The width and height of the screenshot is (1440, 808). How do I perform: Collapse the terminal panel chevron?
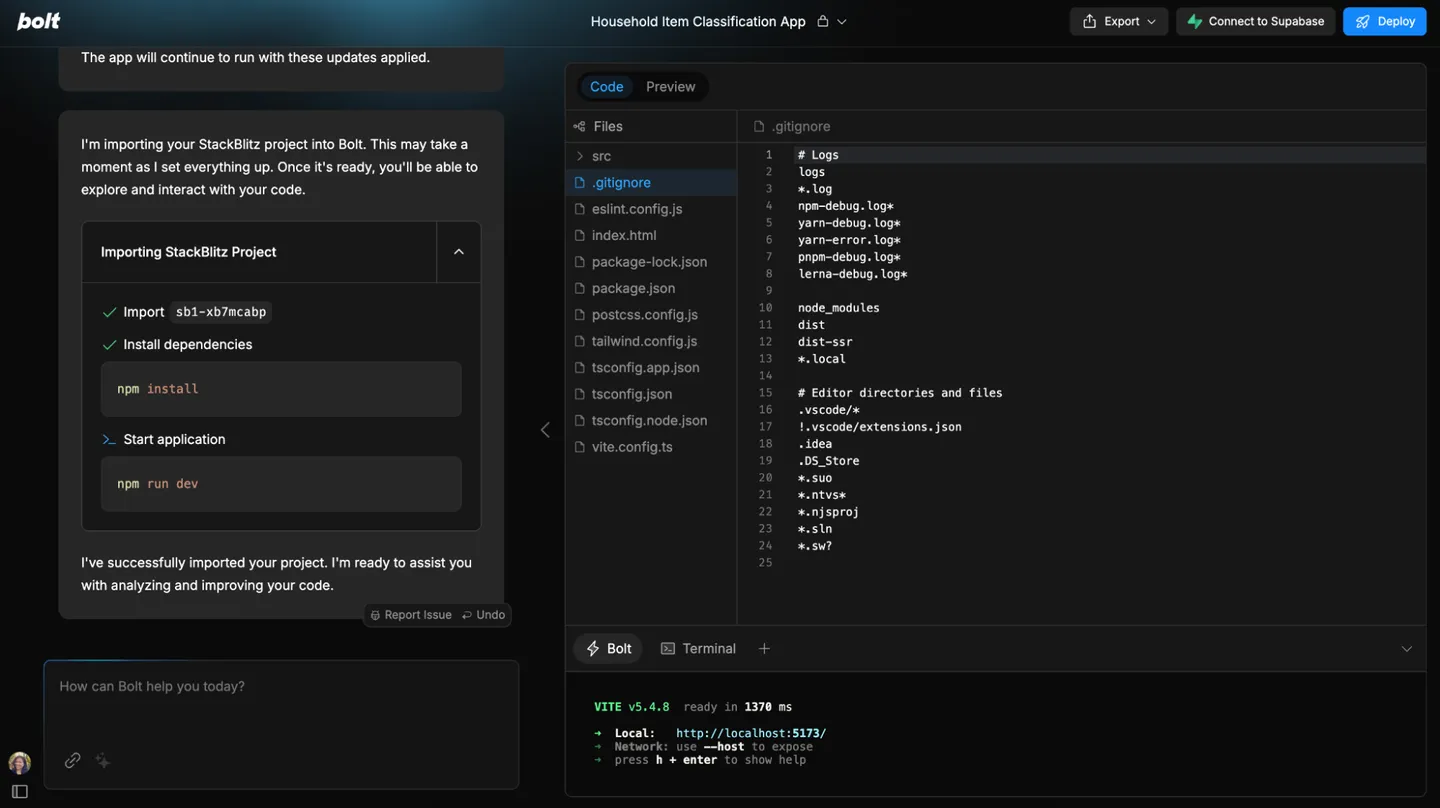click(1406, 649)
